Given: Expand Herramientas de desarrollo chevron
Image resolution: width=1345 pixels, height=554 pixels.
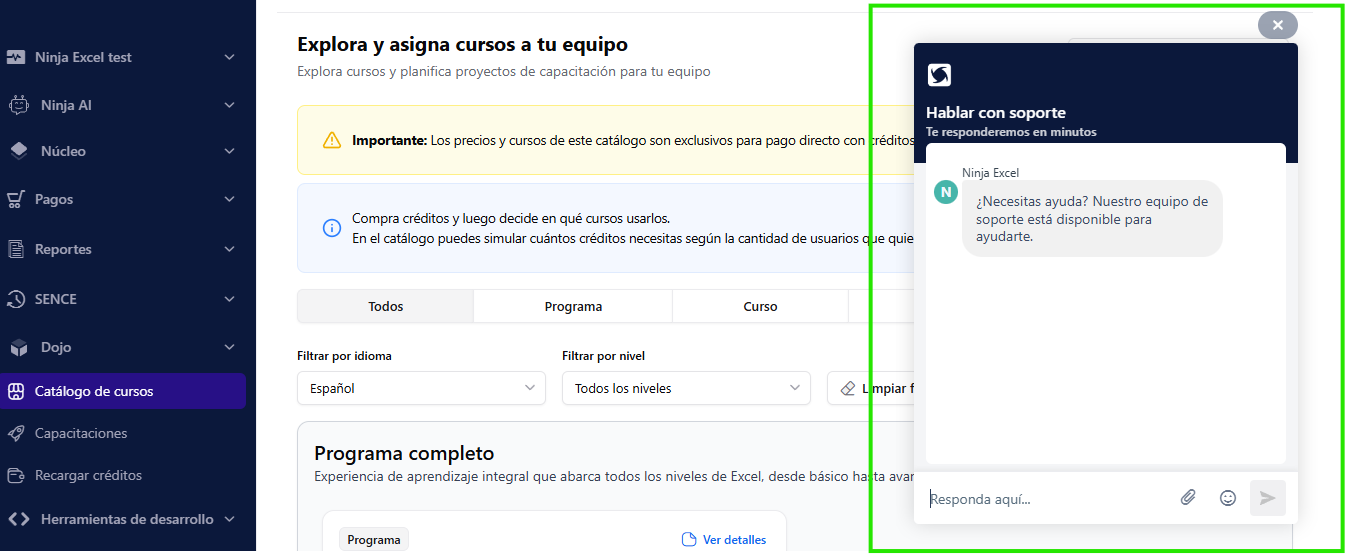Looking at the screenshot, I should click(230, 519).
